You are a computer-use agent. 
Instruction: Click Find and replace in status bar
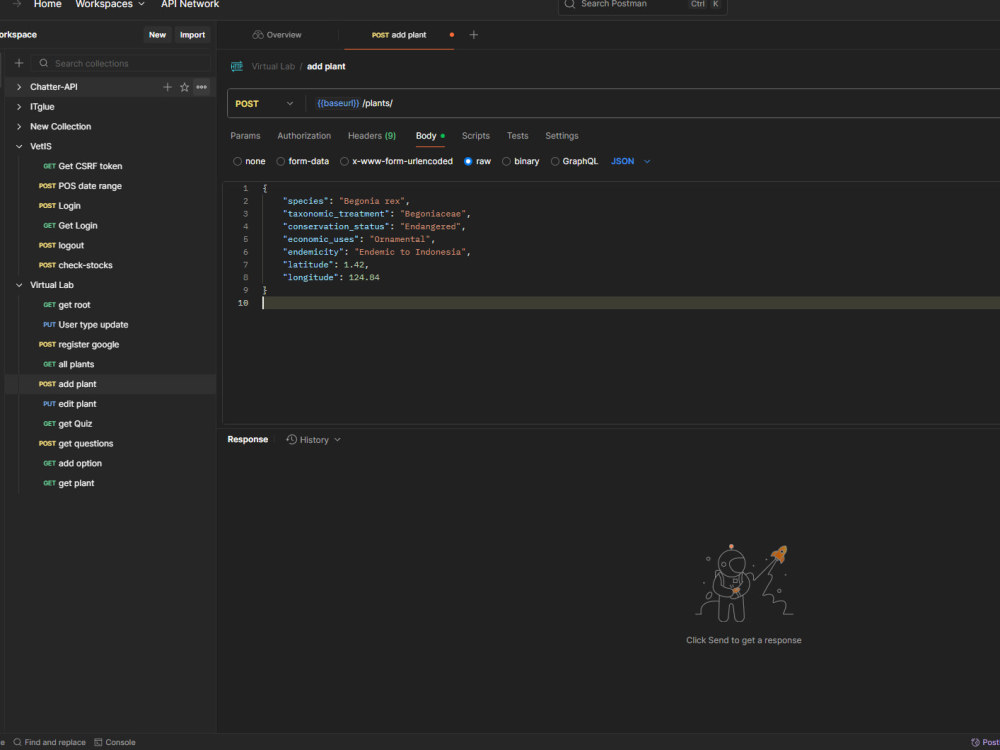pos(49,742)
